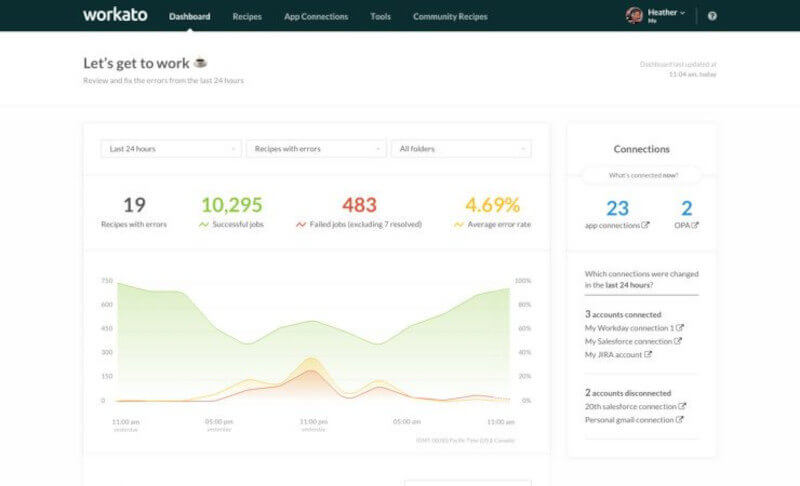Click the Workato logo

(x=115, y=15)
